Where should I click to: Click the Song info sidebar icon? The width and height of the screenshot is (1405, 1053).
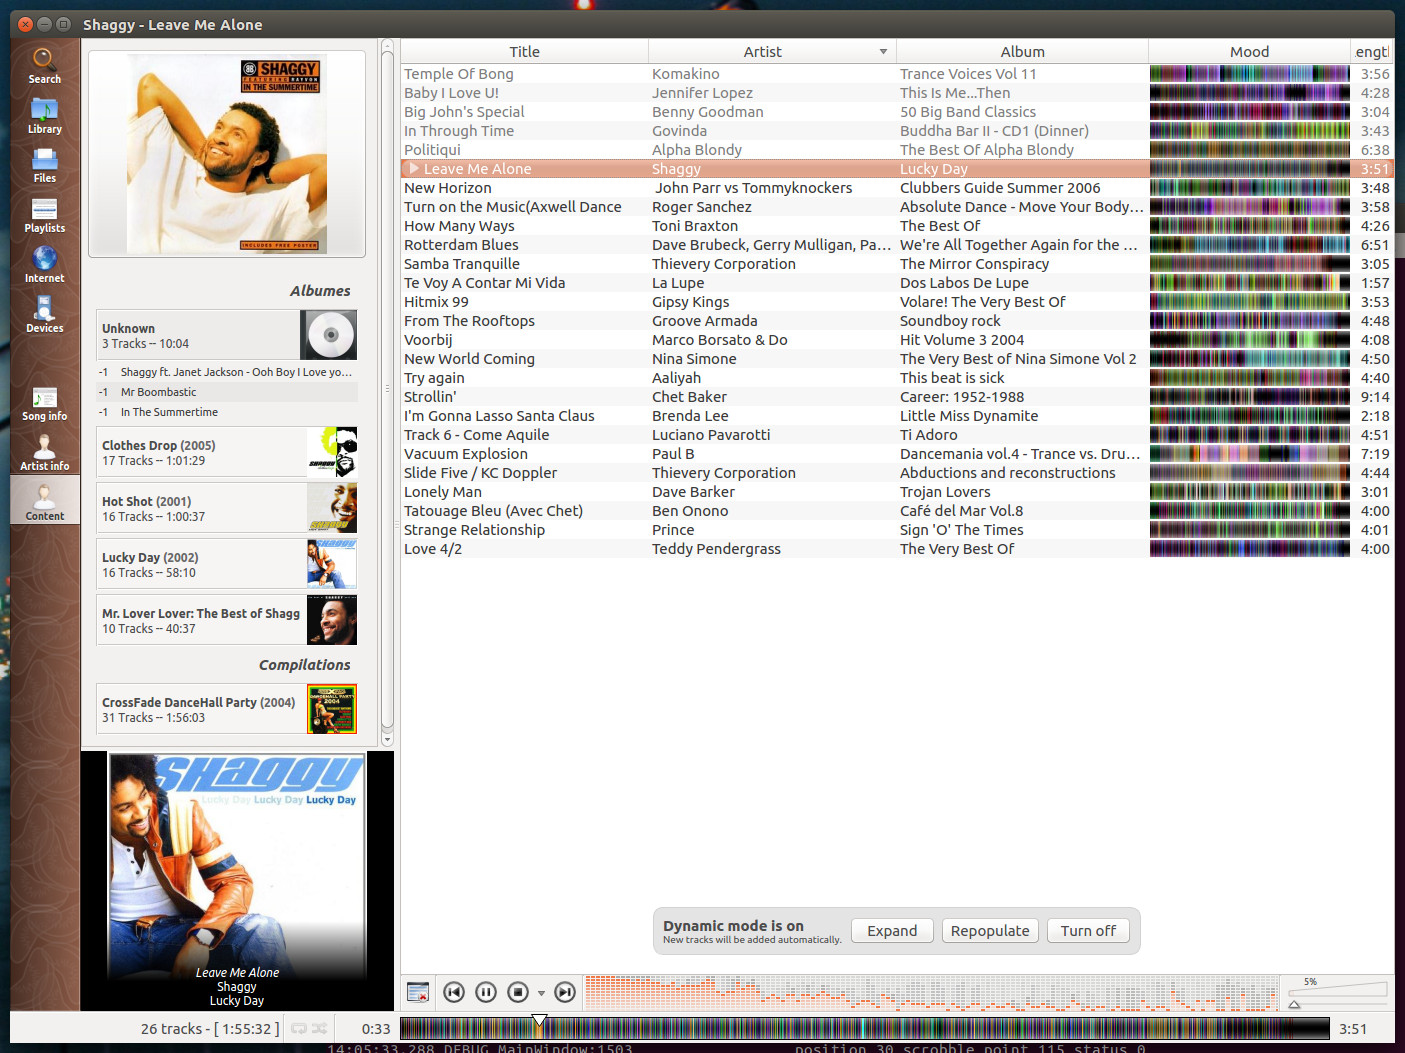44,404
